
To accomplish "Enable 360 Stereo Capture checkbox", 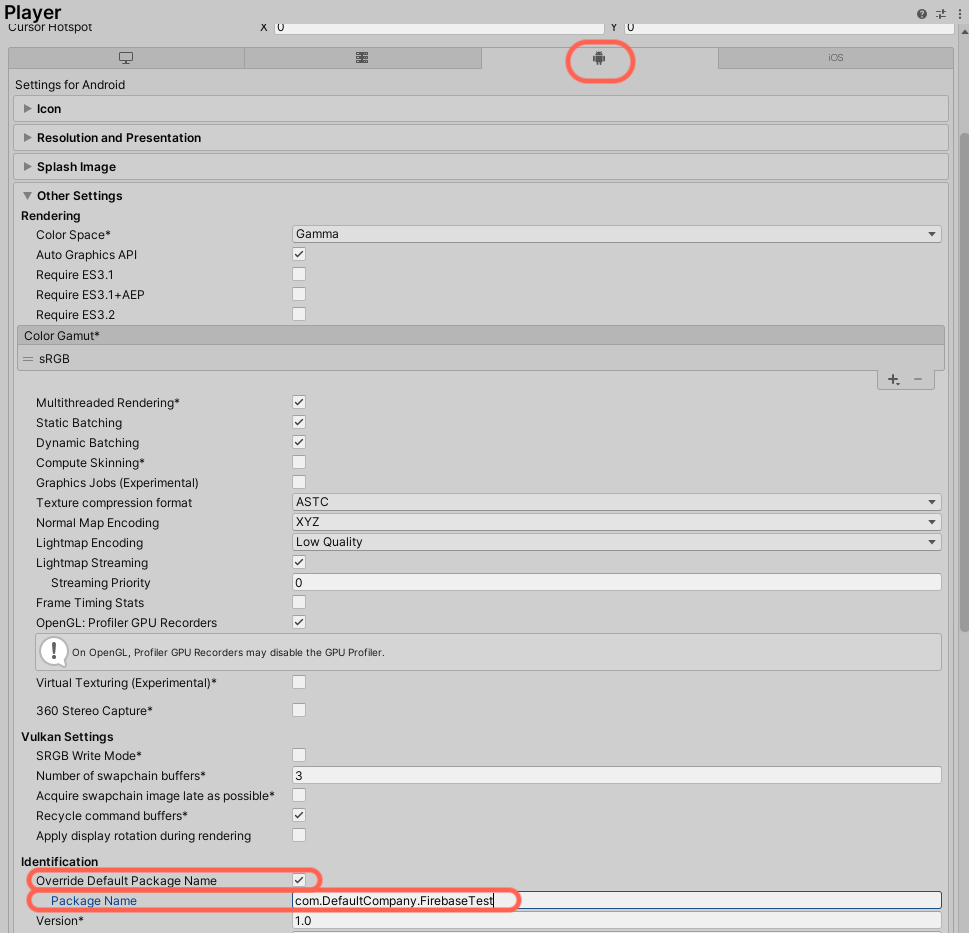I will [299, 710].
